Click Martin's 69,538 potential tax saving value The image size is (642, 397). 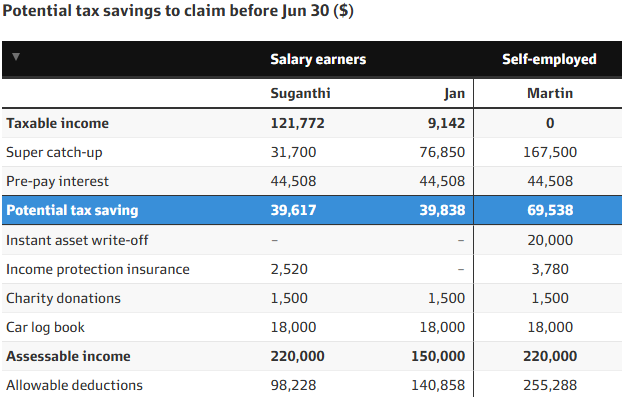coord(550,210)
